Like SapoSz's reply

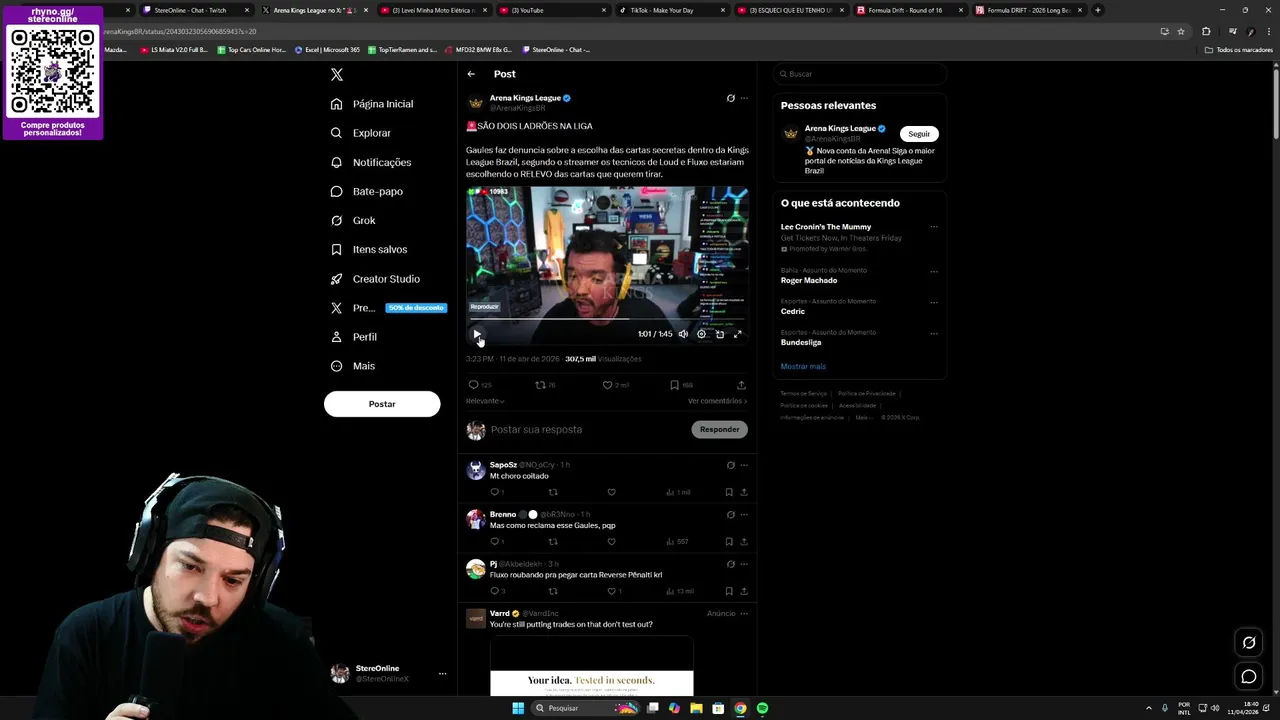[611, 492]
